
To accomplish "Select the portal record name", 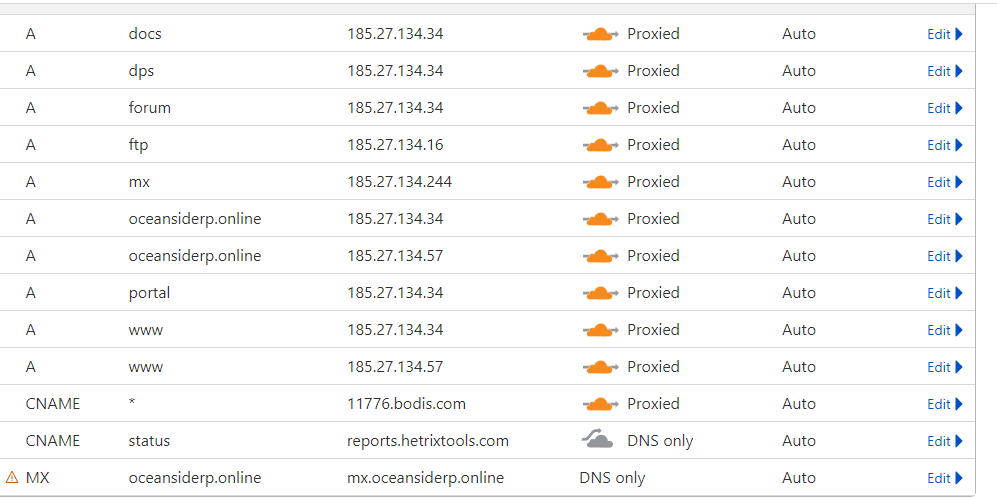I will click(x=149, y=293).
